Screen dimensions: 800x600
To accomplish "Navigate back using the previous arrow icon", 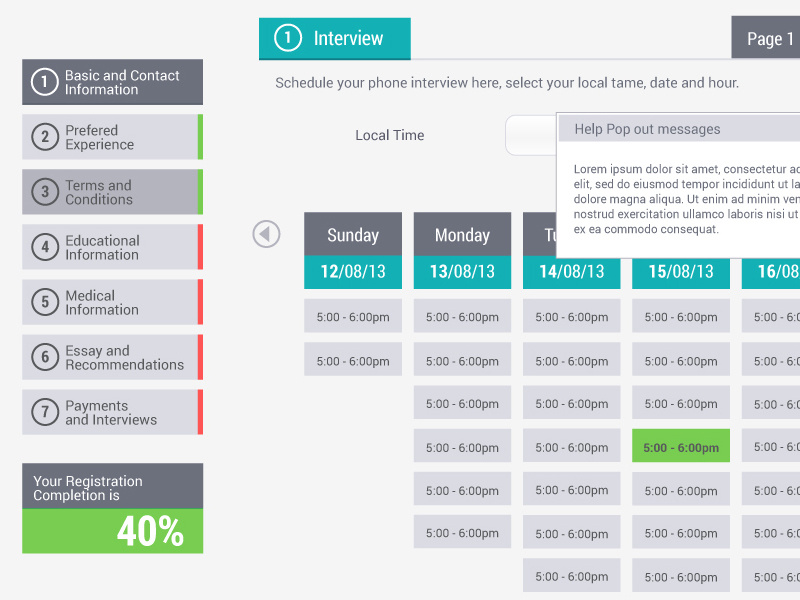I will coord(266,233).
